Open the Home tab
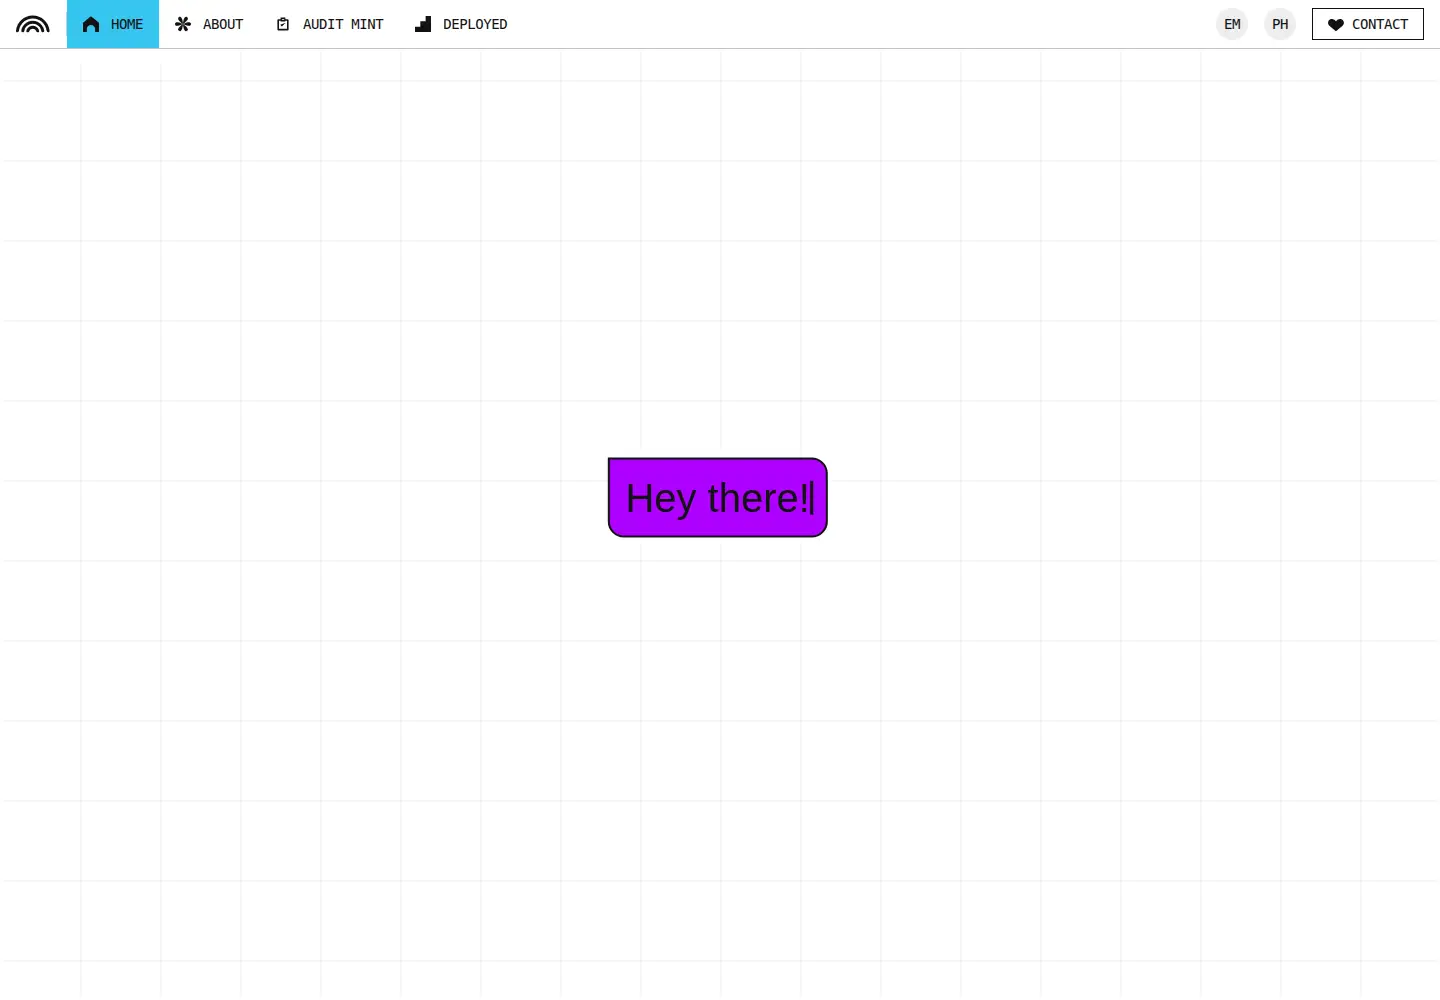The image size is (1440, 1000). click(x=113, y=24)
